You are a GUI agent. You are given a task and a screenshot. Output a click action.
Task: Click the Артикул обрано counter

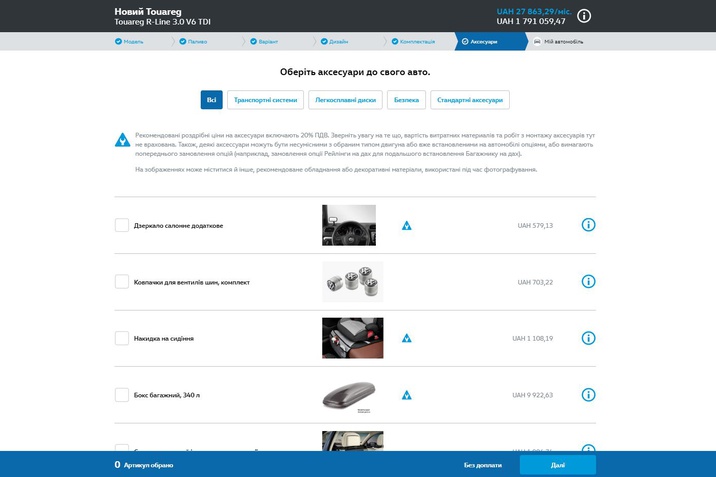click(x=144, y=465)
